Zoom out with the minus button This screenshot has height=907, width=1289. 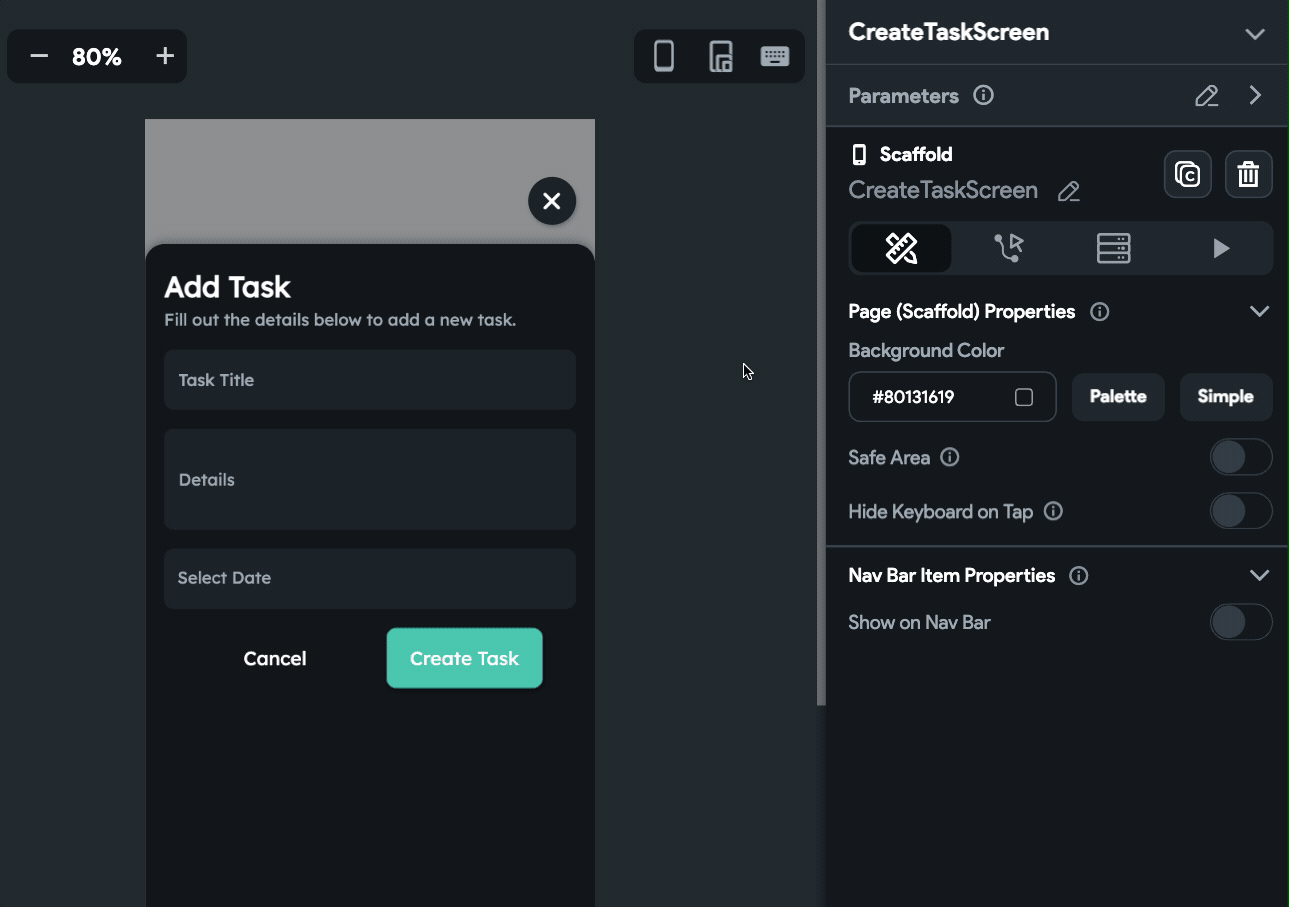point(39,56)
